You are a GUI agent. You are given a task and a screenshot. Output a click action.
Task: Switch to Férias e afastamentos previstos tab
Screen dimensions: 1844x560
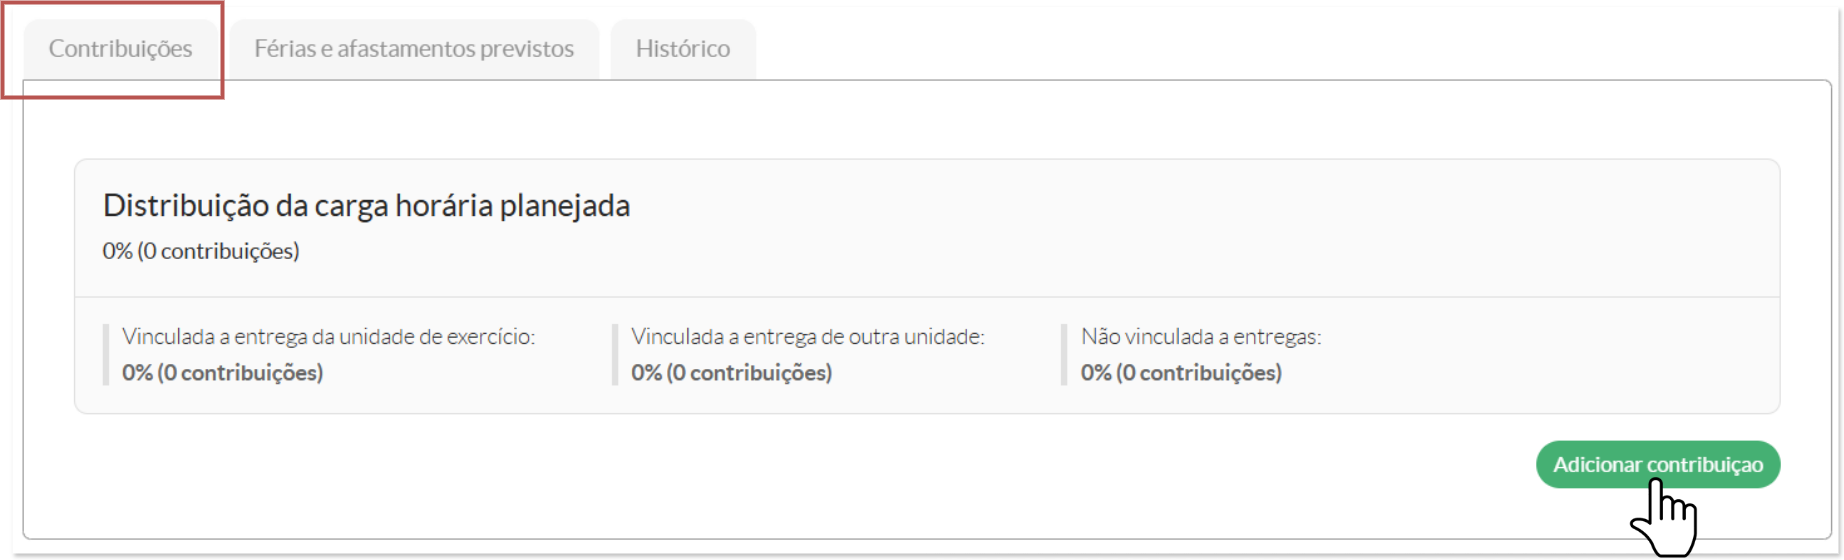click(414, 49)
